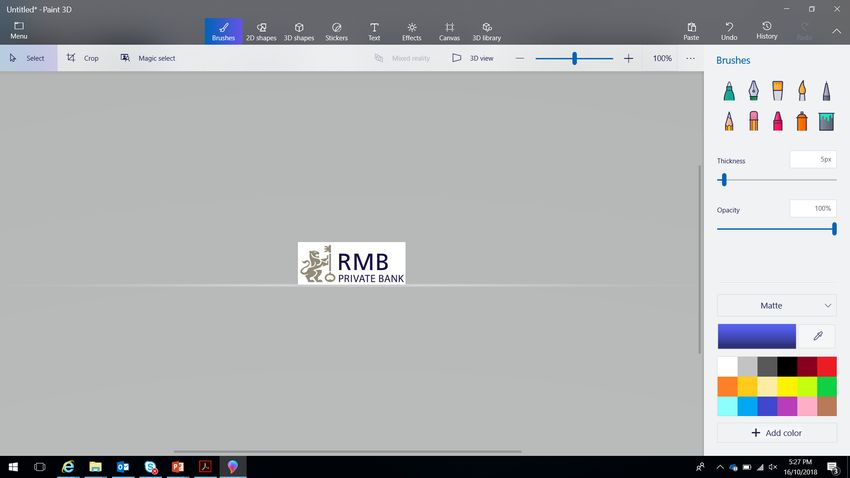Viewport: 850px width, 478px height.
Task: Activate the Select tool
Action: (29, 58)
